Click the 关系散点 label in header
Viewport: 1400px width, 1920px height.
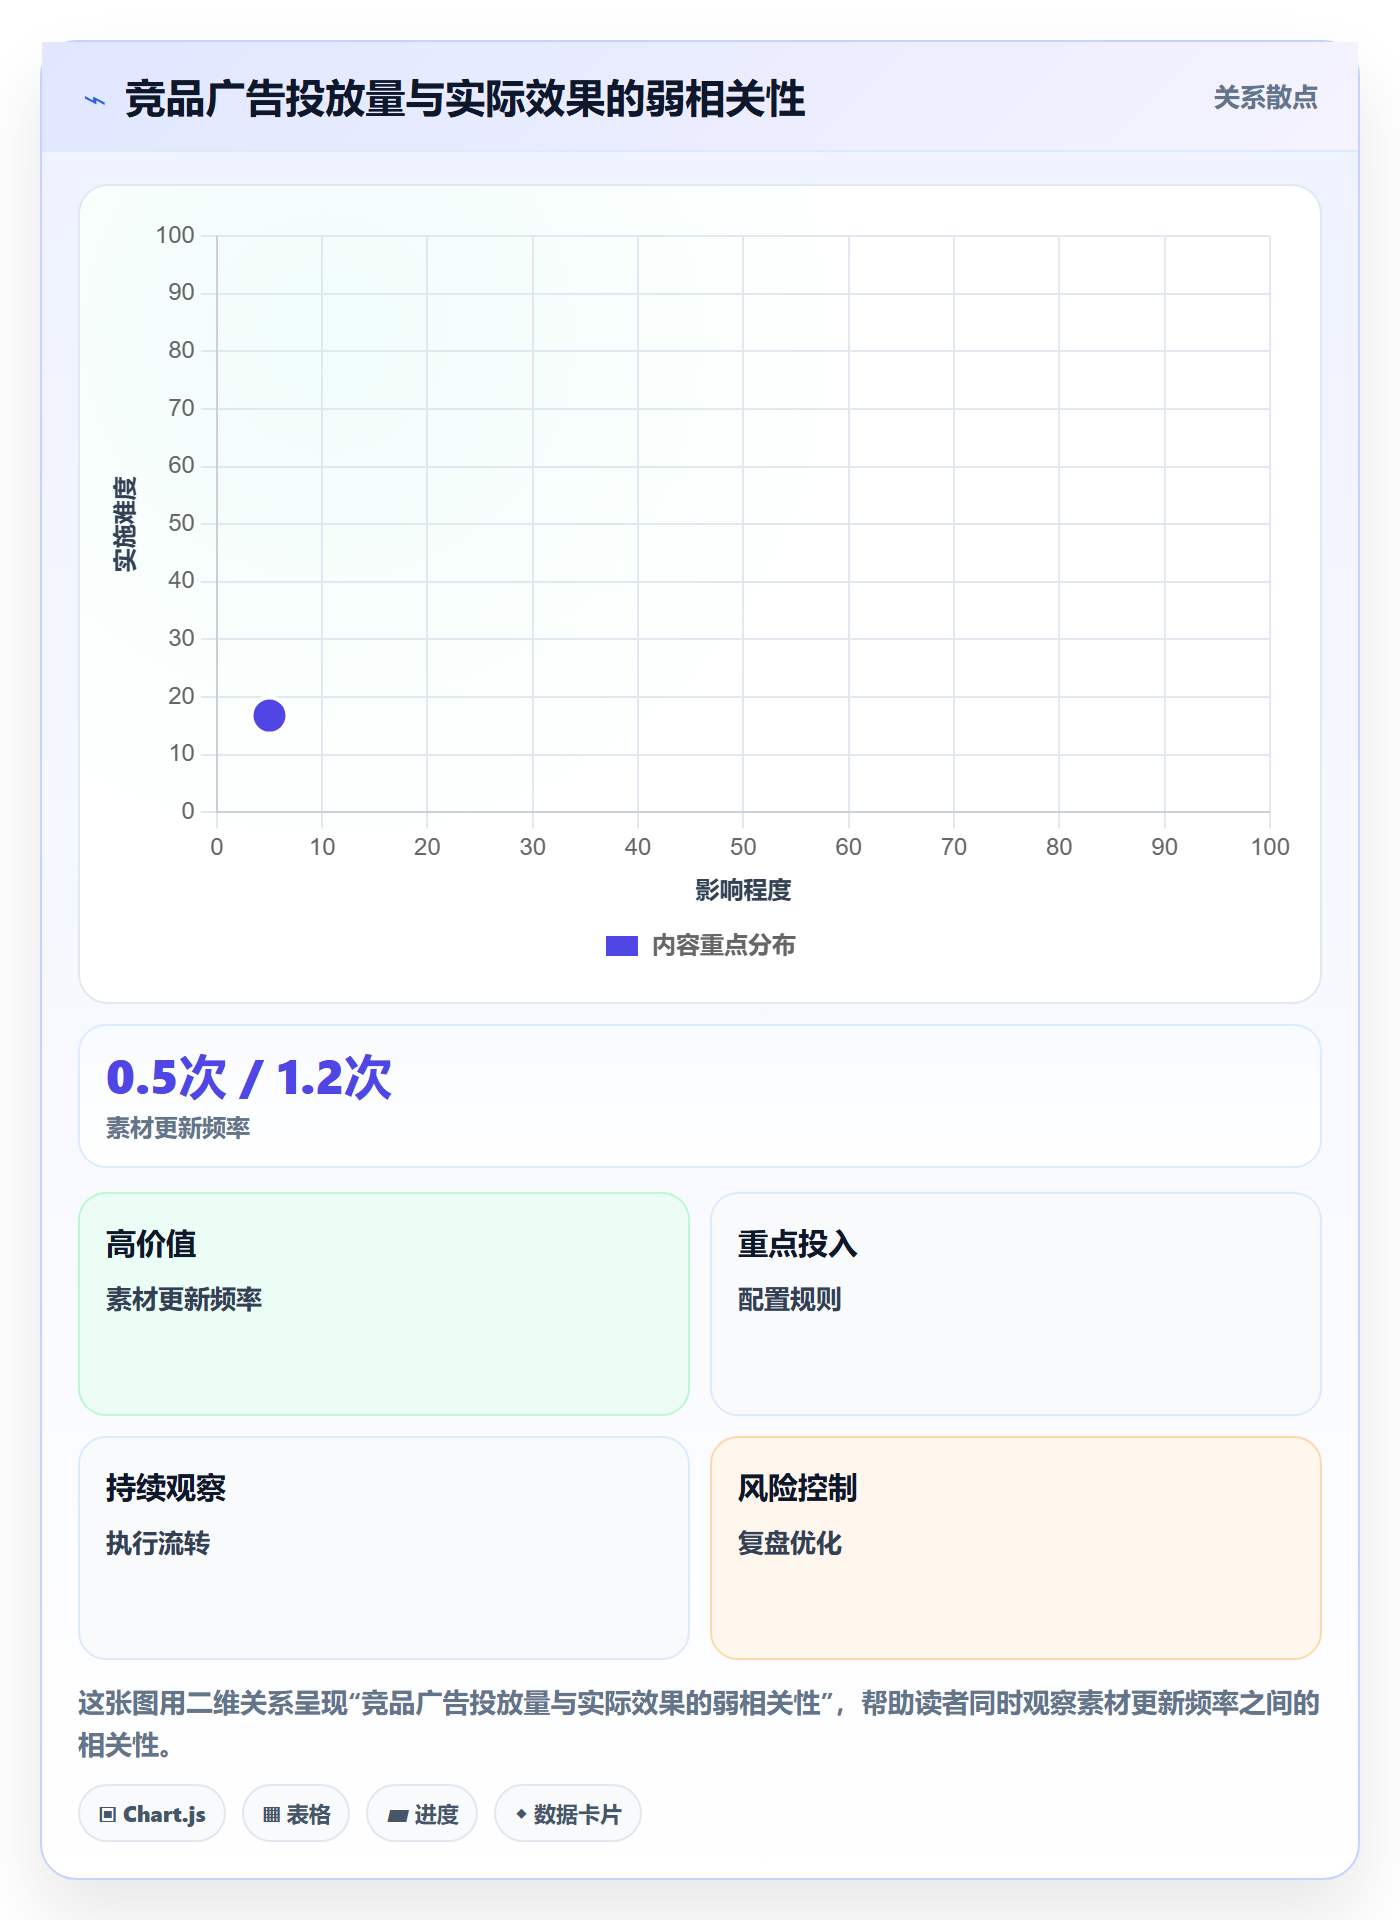tap(1265, 98)
